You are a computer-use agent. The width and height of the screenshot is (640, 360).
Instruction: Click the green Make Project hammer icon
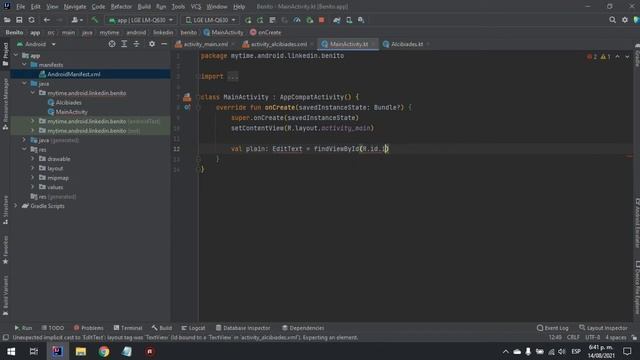pos(95,20)
